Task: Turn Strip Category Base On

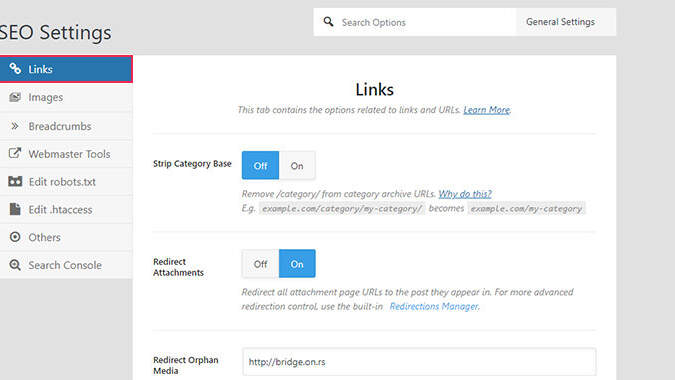Action: tap(297, 165)
